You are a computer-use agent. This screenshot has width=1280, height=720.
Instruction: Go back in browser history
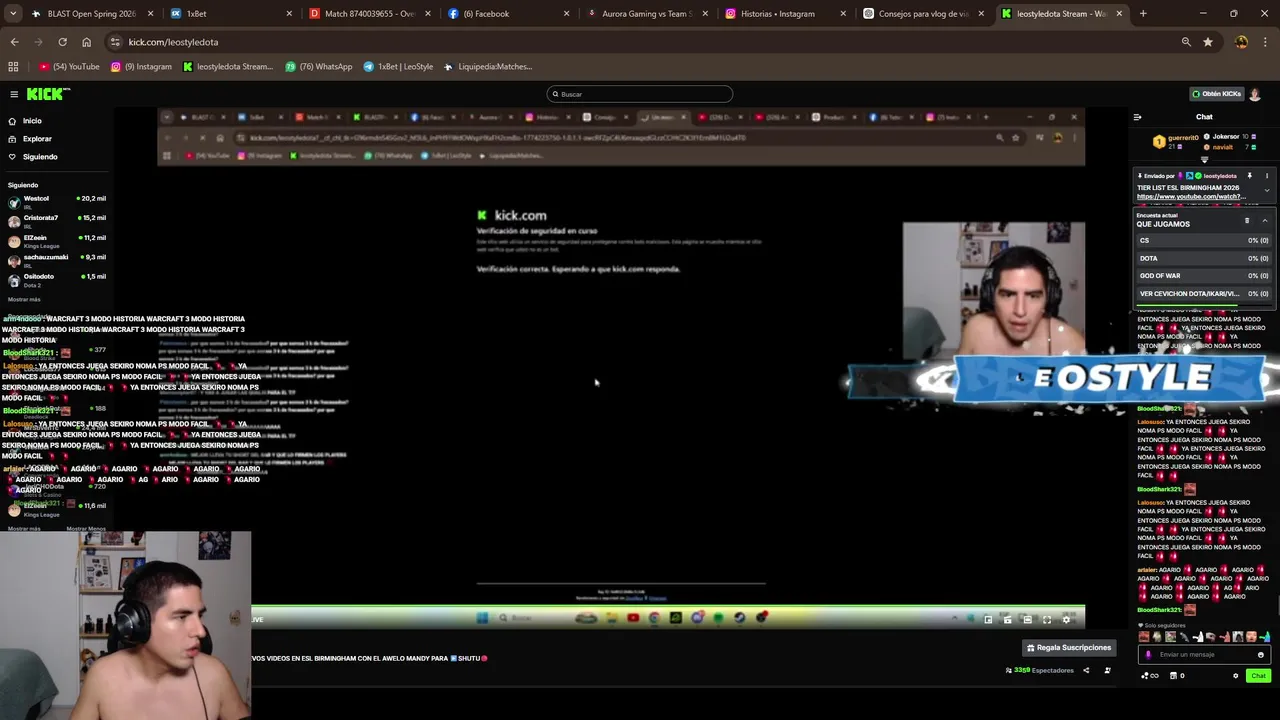pos(14,42)
